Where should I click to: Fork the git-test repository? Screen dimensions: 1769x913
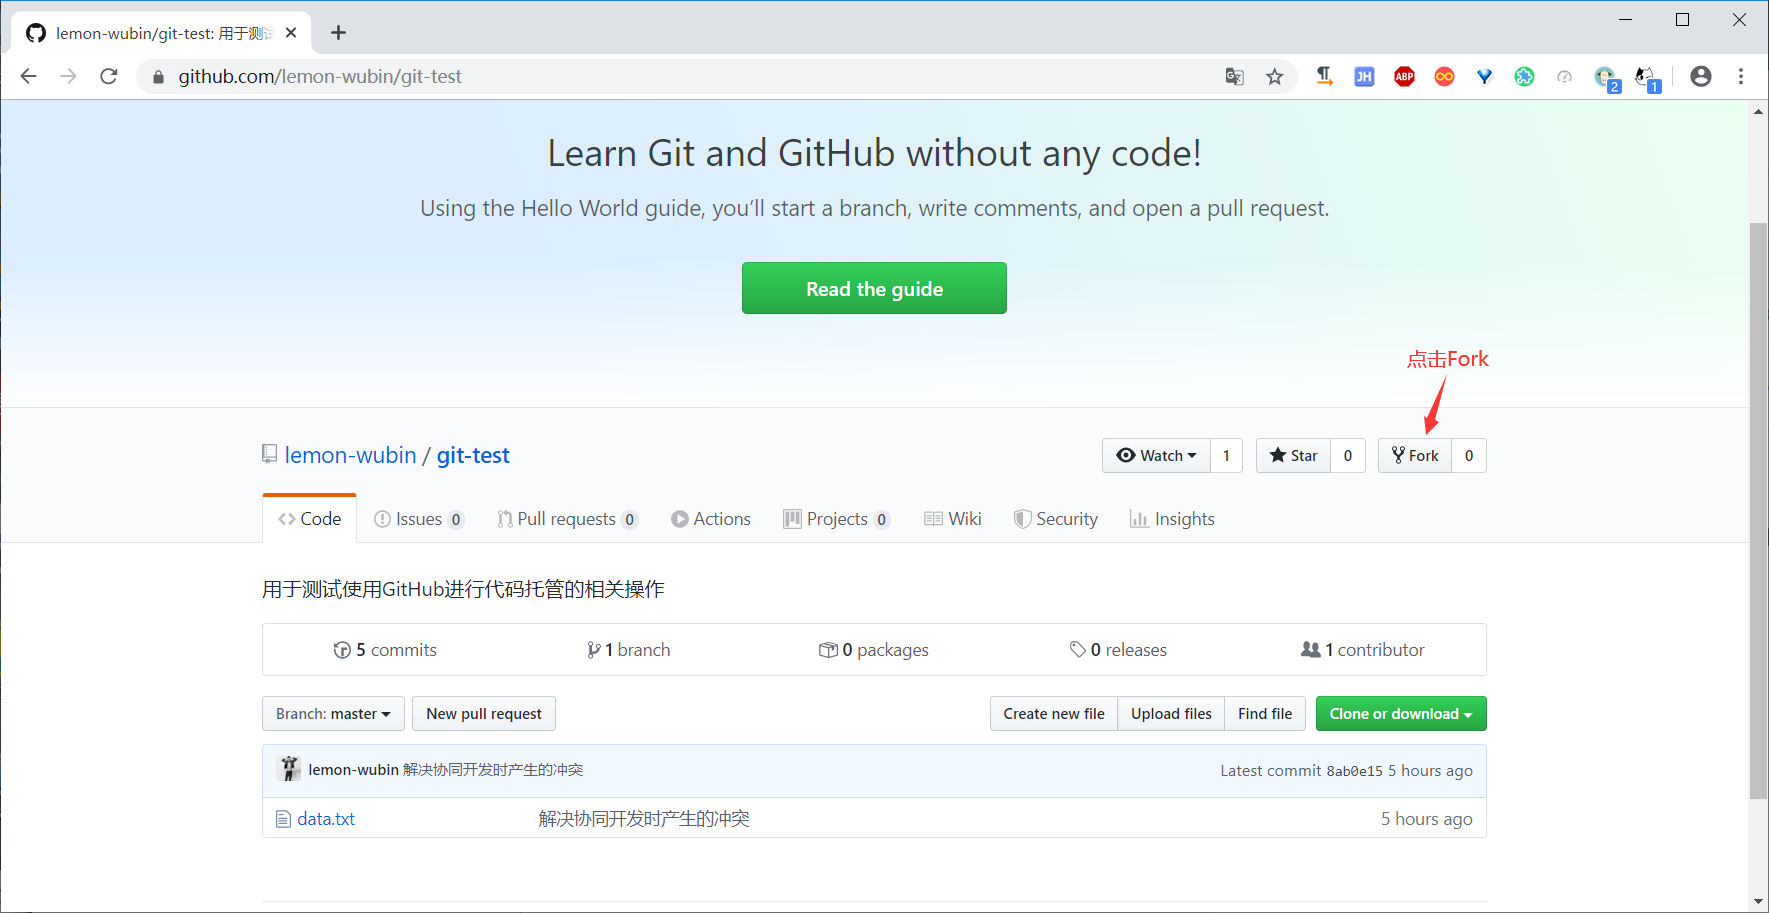1415,456
